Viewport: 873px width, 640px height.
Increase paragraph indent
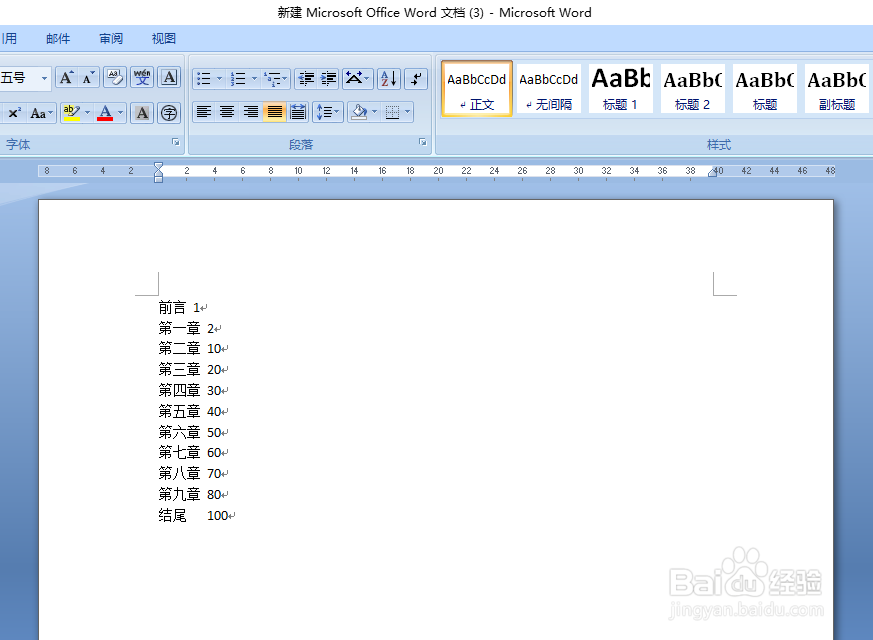[328, 78]
